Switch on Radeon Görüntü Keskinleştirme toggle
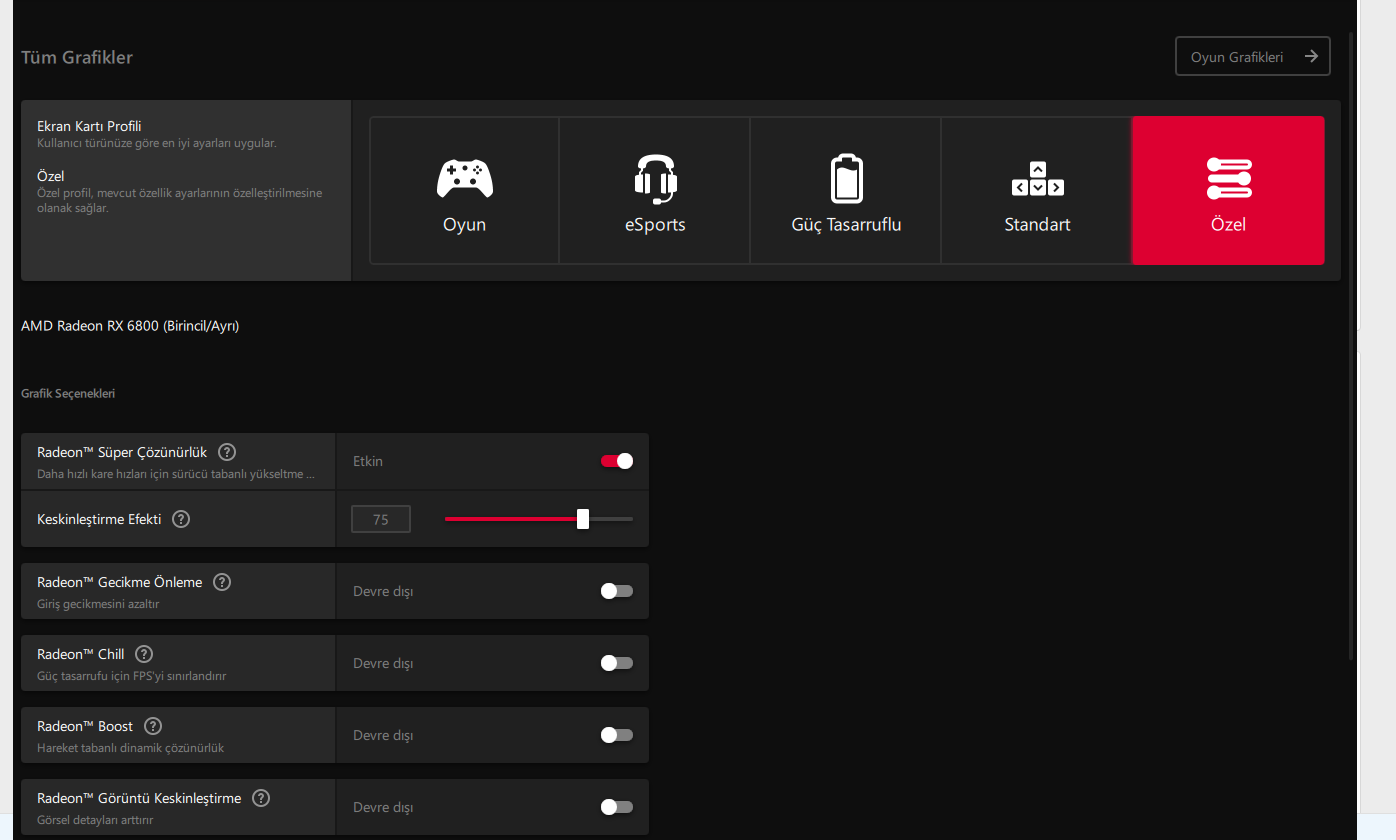Viewport: 1396px width, 840px height. point(617,807)
